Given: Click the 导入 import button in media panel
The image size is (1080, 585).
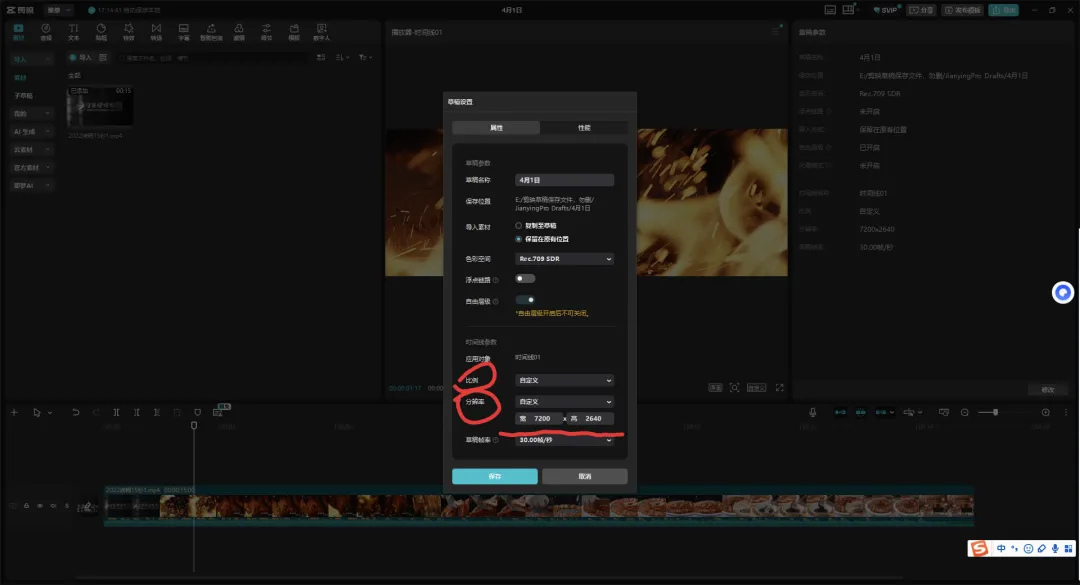Looking at the screenshot, I should point(81,57).
